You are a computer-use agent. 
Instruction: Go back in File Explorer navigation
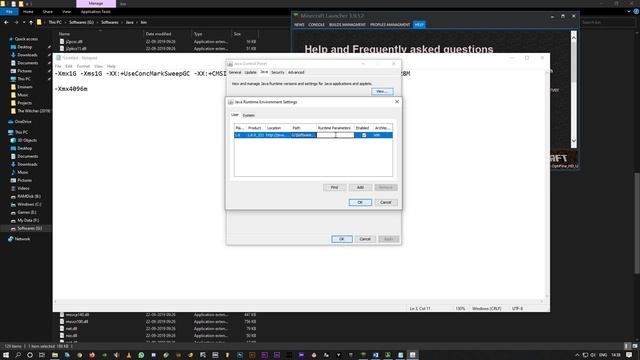(6, 22)
